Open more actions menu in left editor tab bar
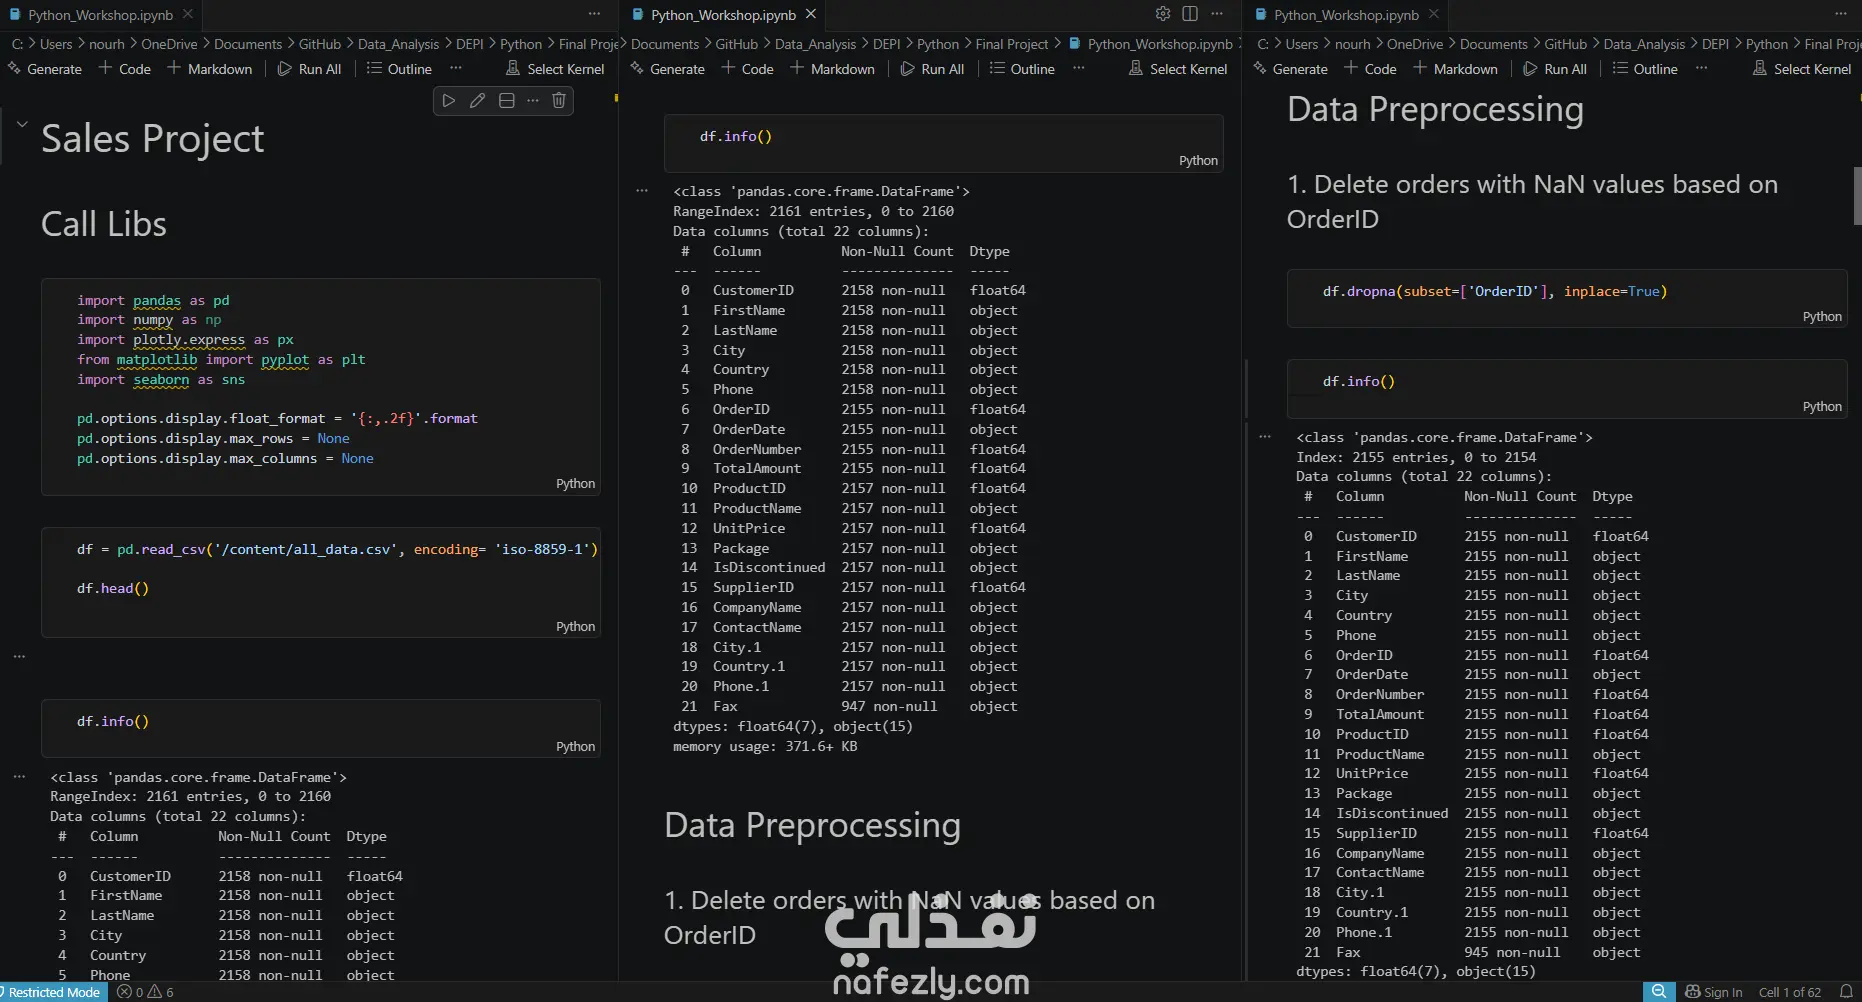 tap(595, 14)
